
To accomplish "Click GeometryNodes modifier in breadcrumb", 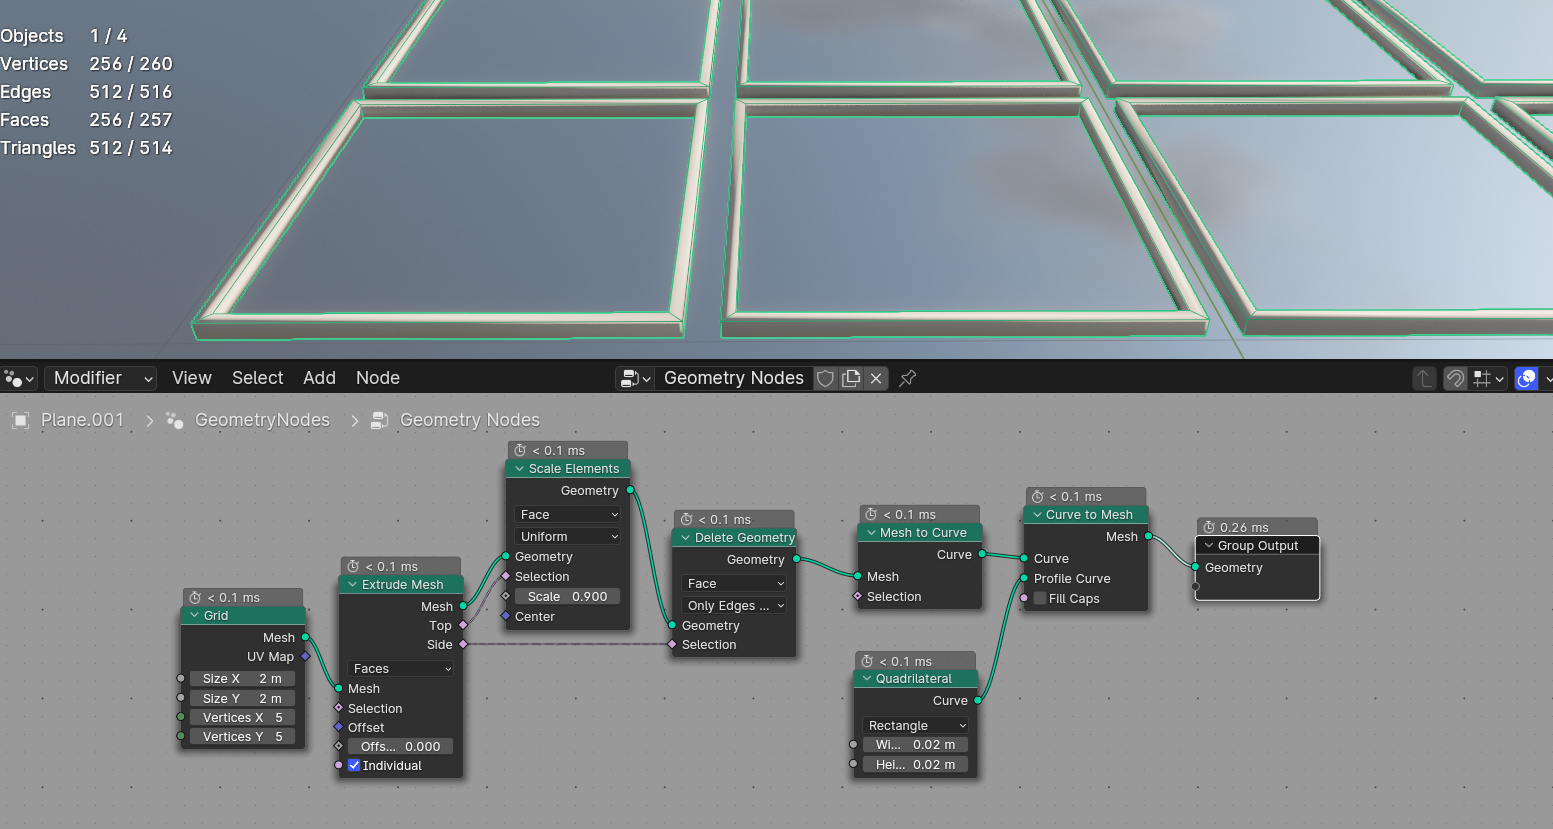I will click(x=262, y=420).
